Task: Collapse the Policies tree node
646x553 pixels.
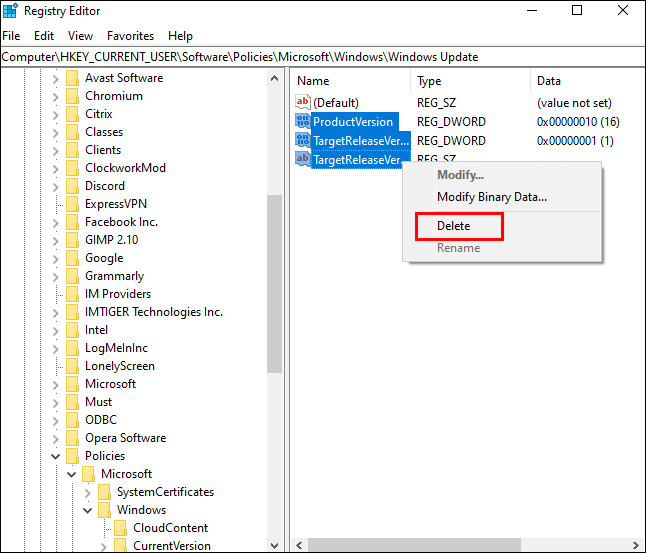Action: click(x=56, y=456)
